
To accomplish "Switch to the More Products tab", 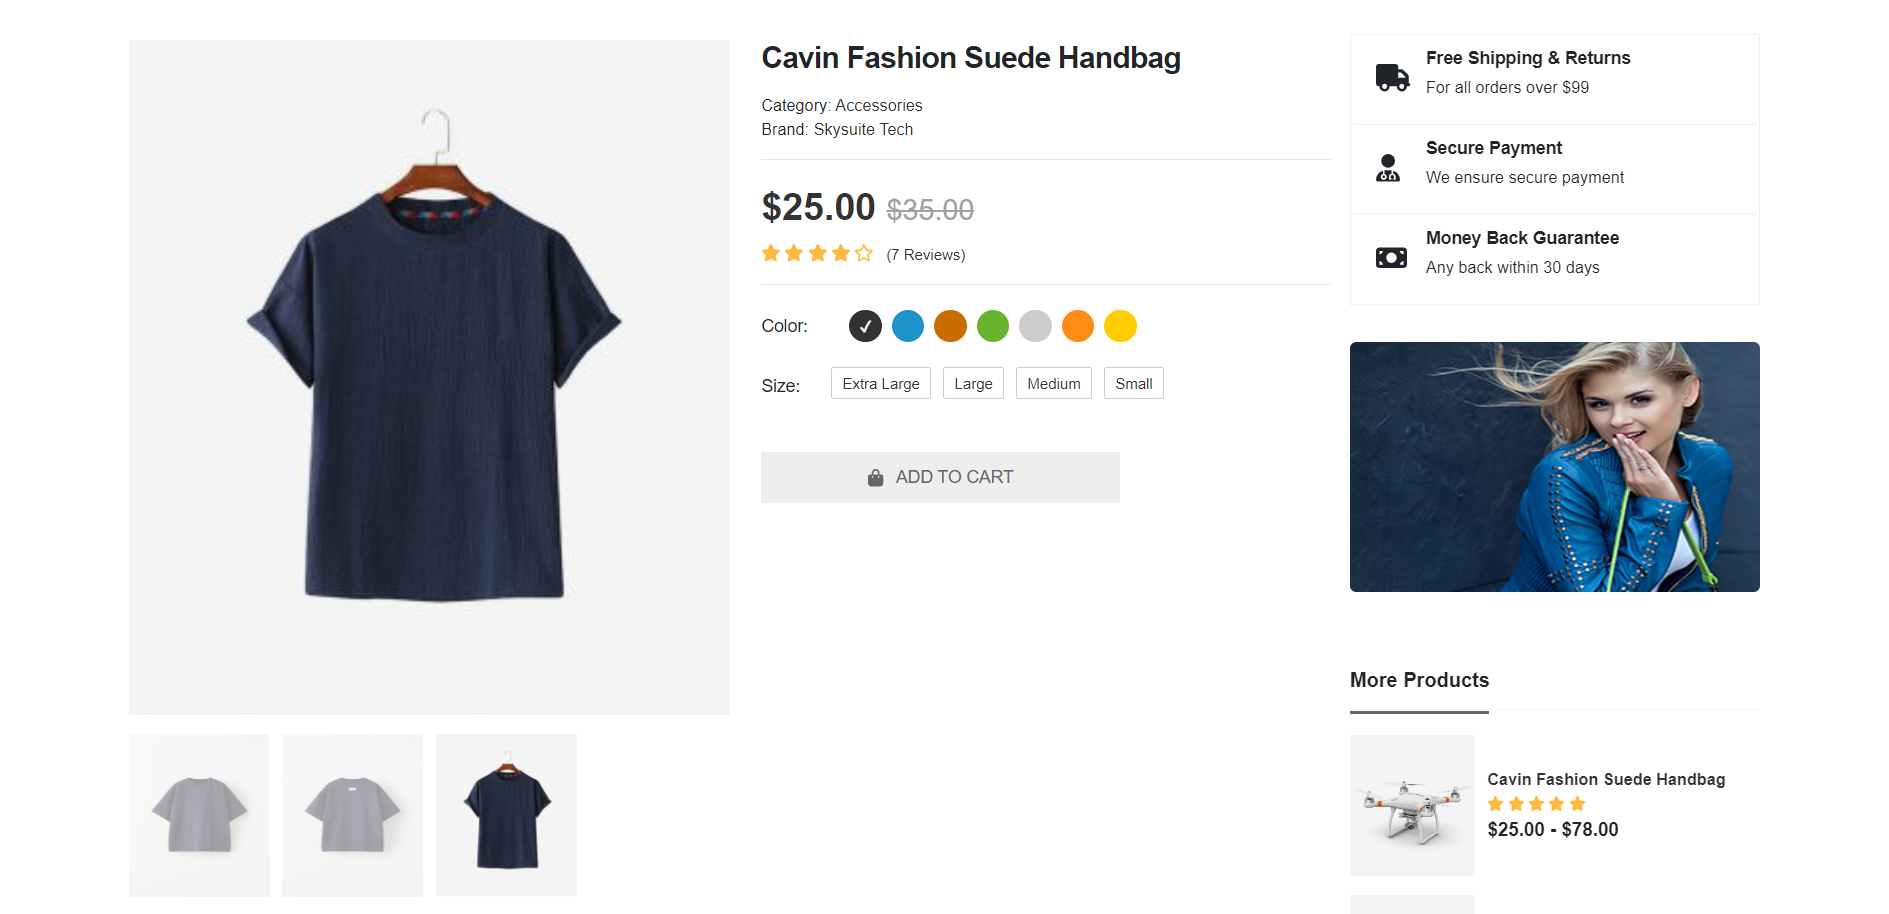I will pyautogui.click(x=1419, y=681).
